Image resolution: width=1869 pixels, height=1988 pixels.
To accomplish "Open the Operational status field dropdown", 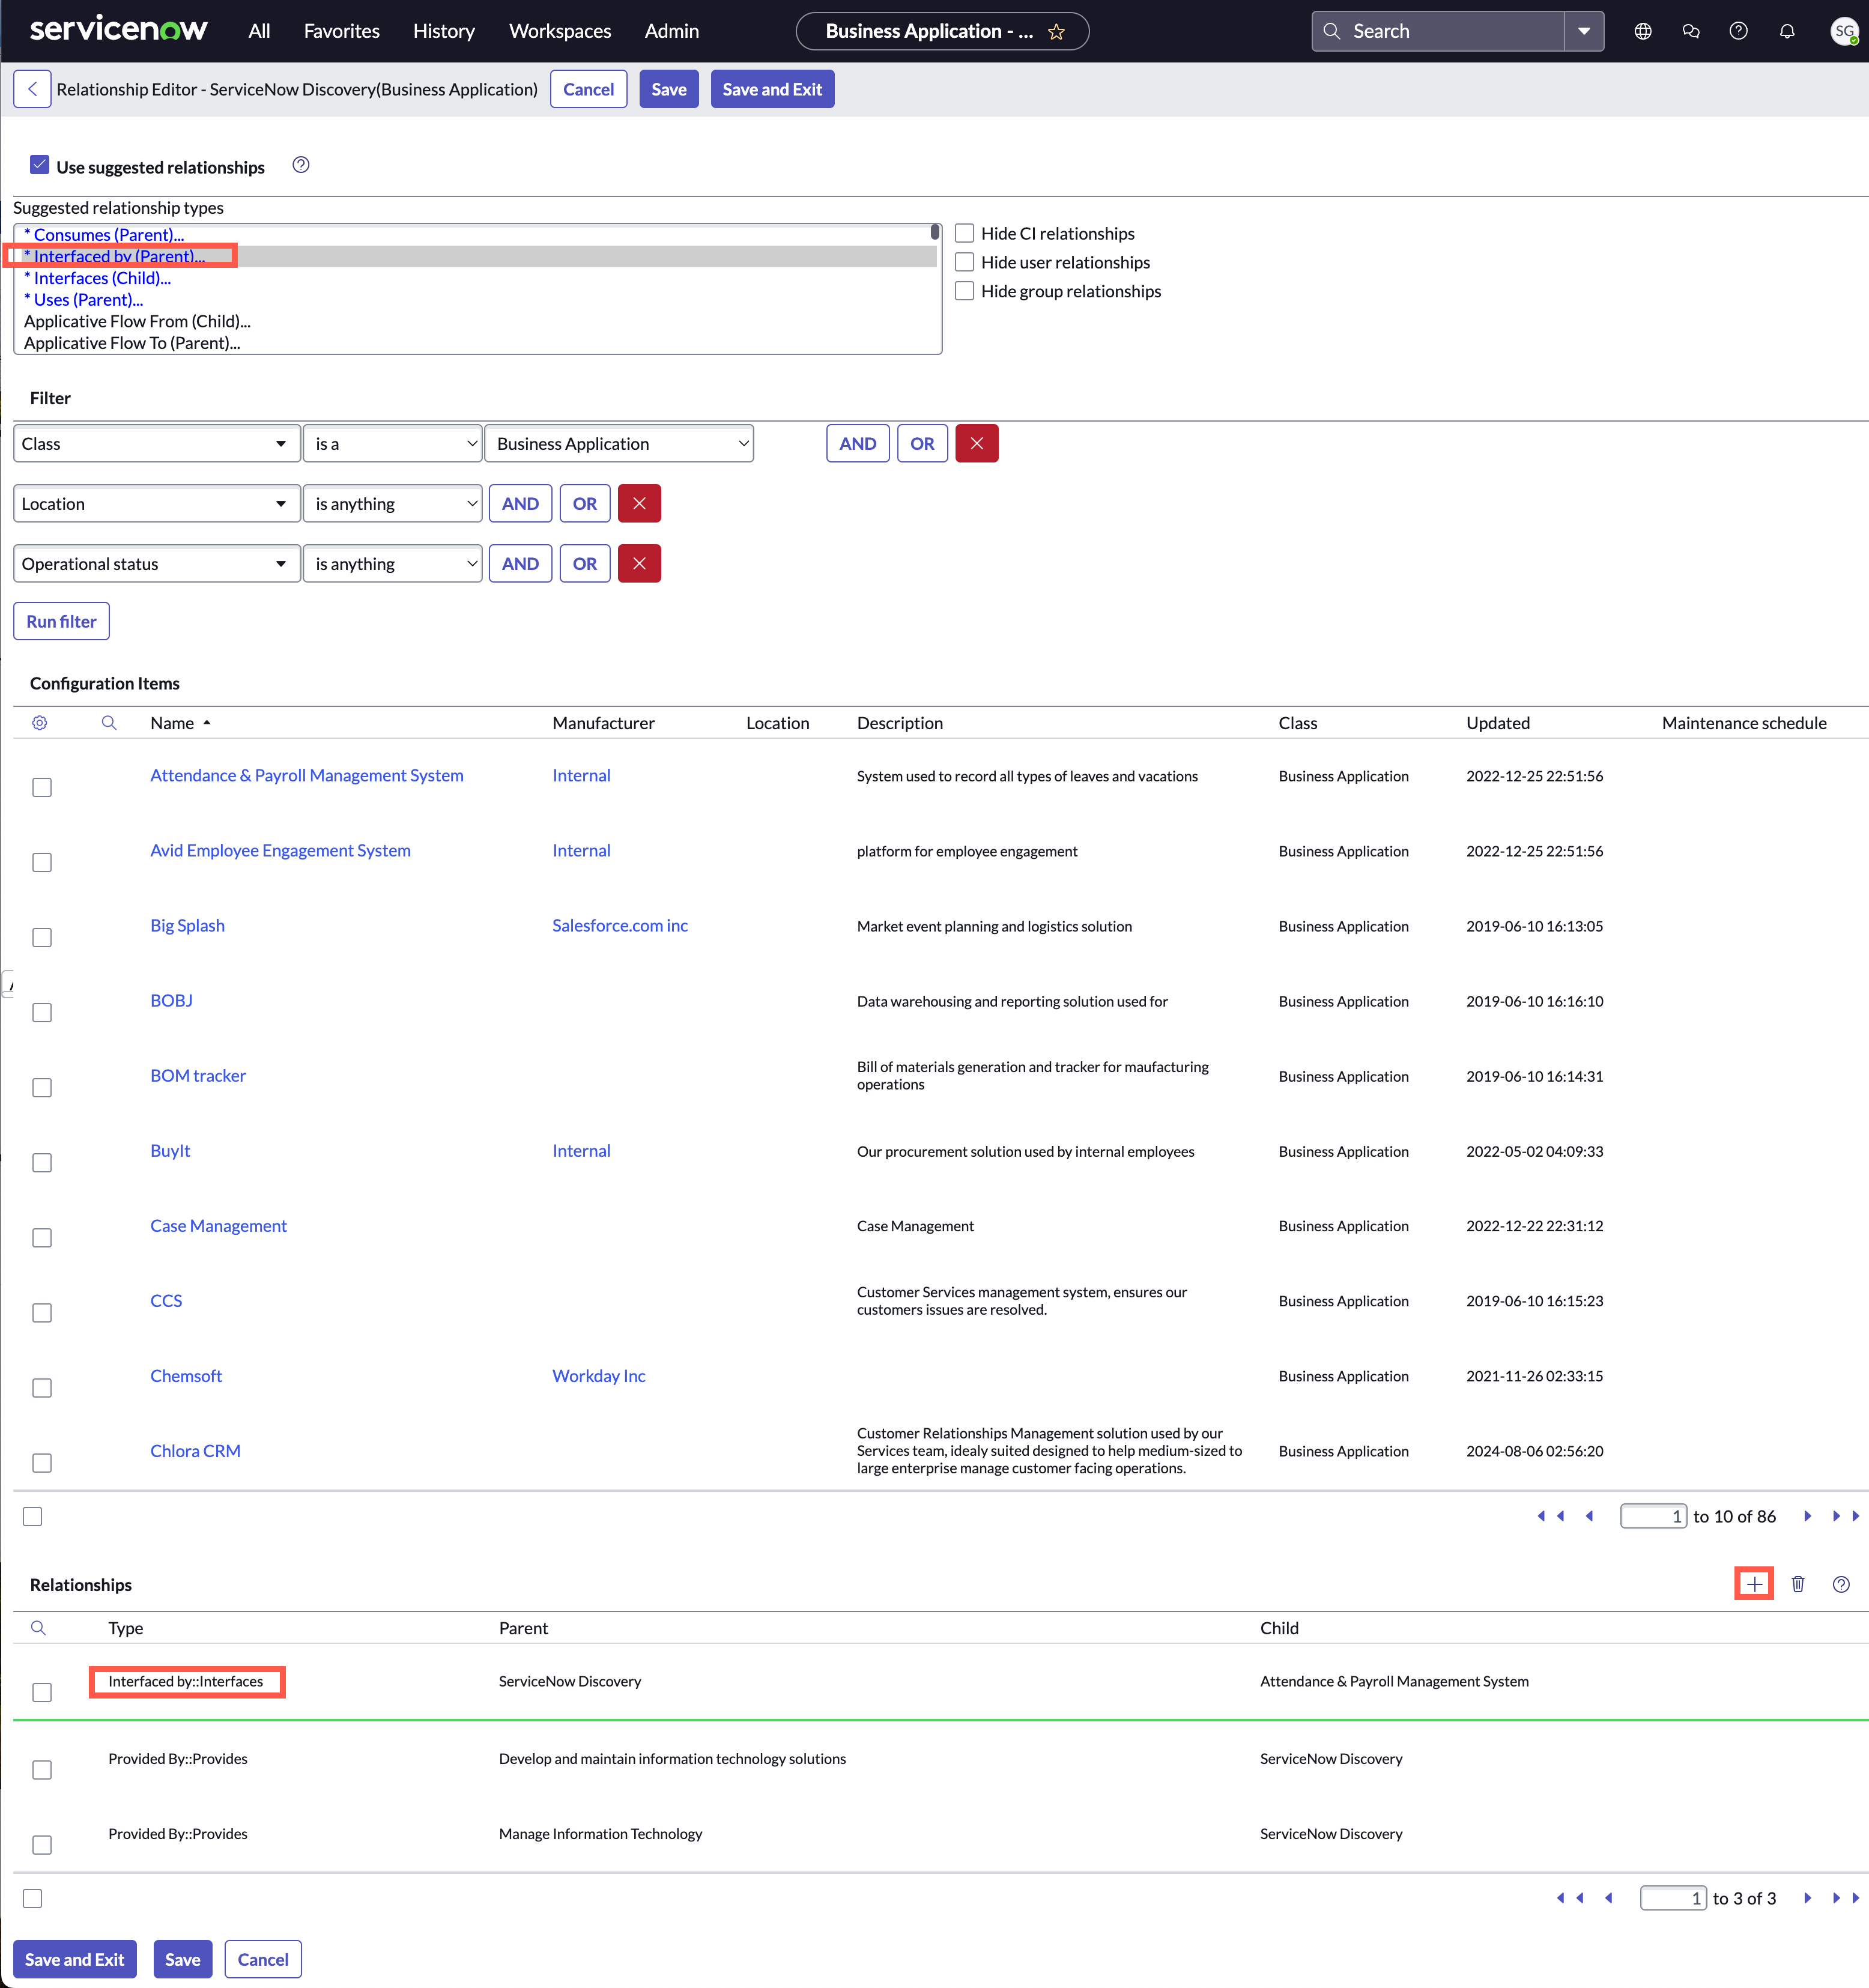I will [157, 564].
